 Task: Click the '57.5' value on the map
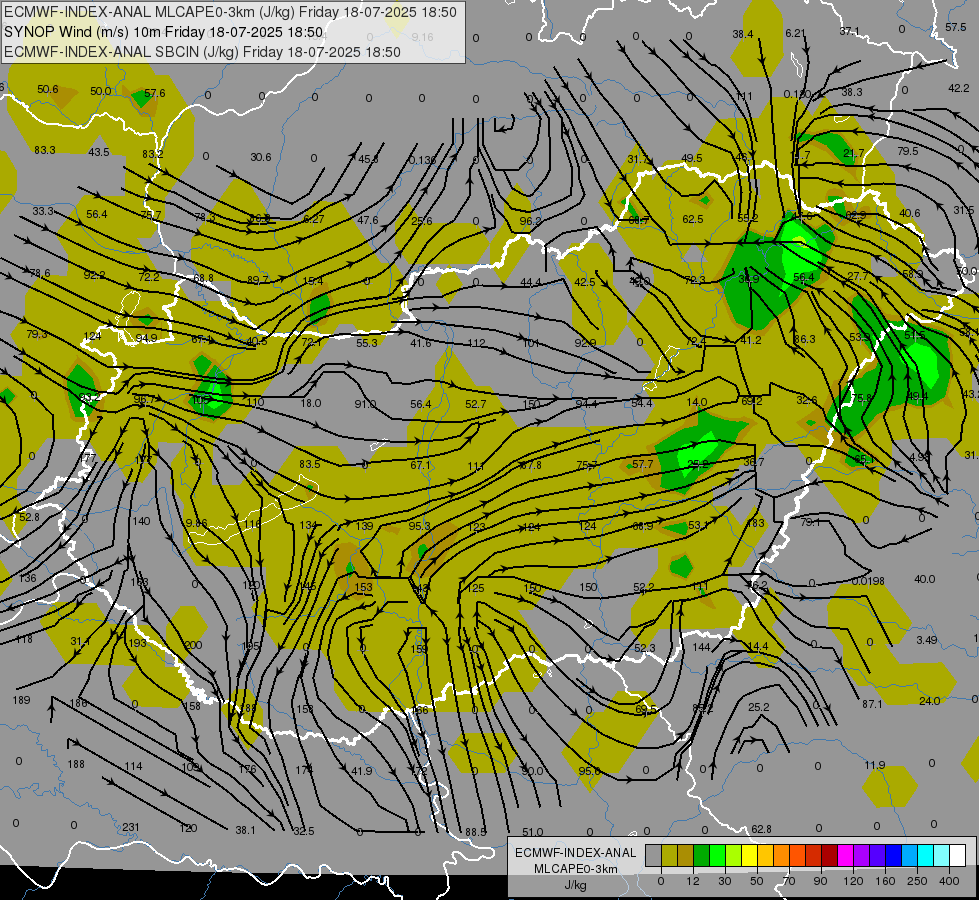(956, 27)
